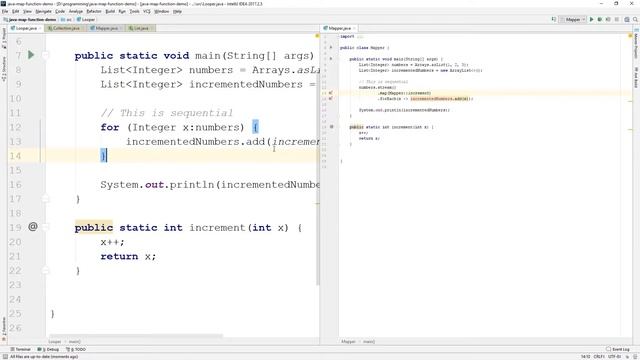Open the Debug tool window

48,349
